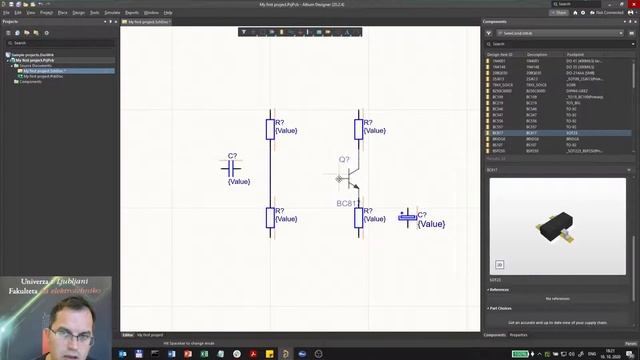
Task: Open the component library selection dropdown
Action: (x=560, y=33)
